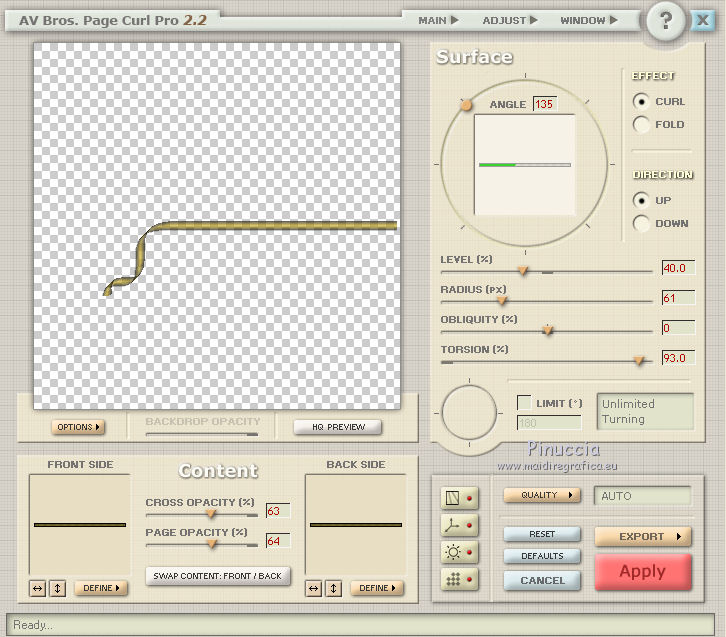
Task: Click the CROSS OPACITY slider handle
Action: 211,514
